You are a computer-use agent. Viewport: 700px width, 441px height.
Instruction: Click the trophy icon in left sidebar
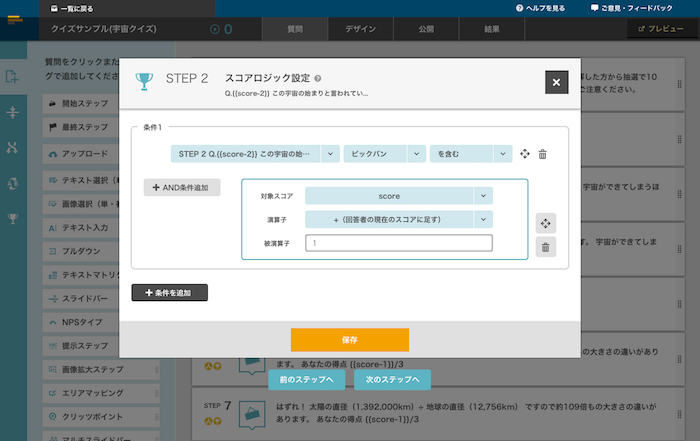13,217
